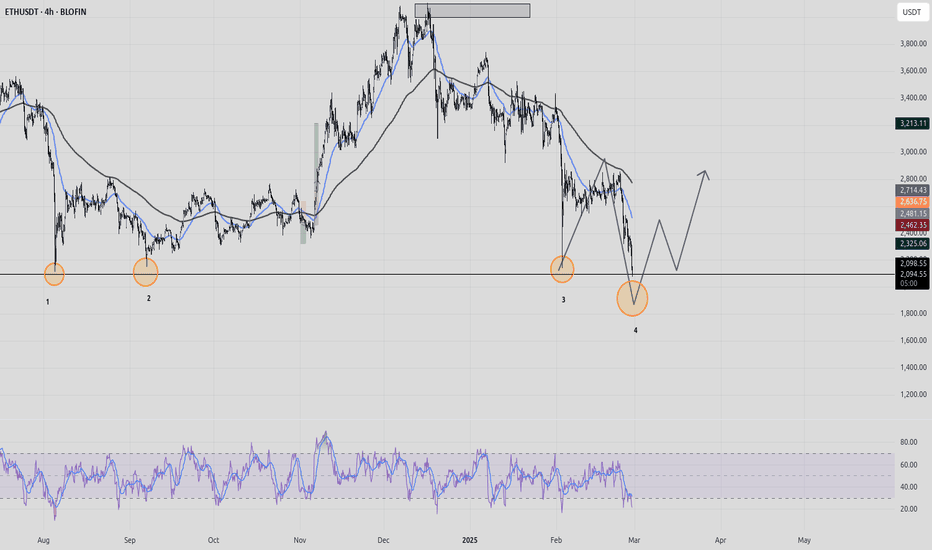Select the gray rectangle zone at chart top
This screenshot has width=932, height=550.
473,11
